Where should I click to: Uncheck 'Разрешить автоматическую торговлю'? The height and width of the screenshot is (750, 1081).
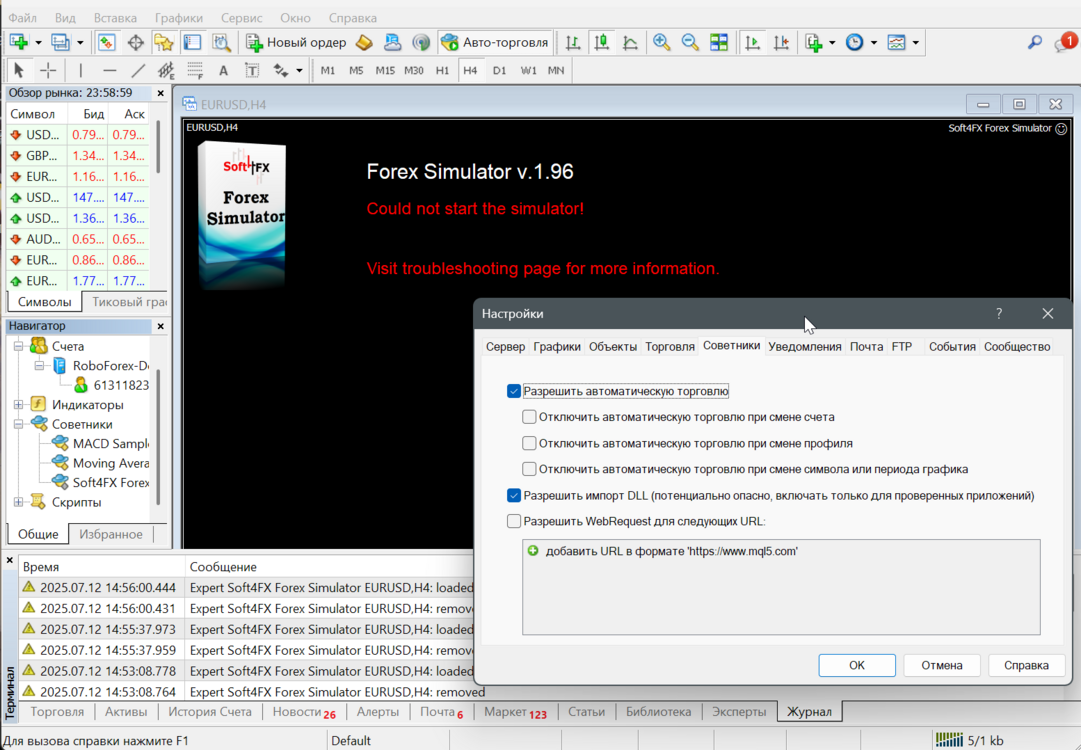click(x=514, y=392)
